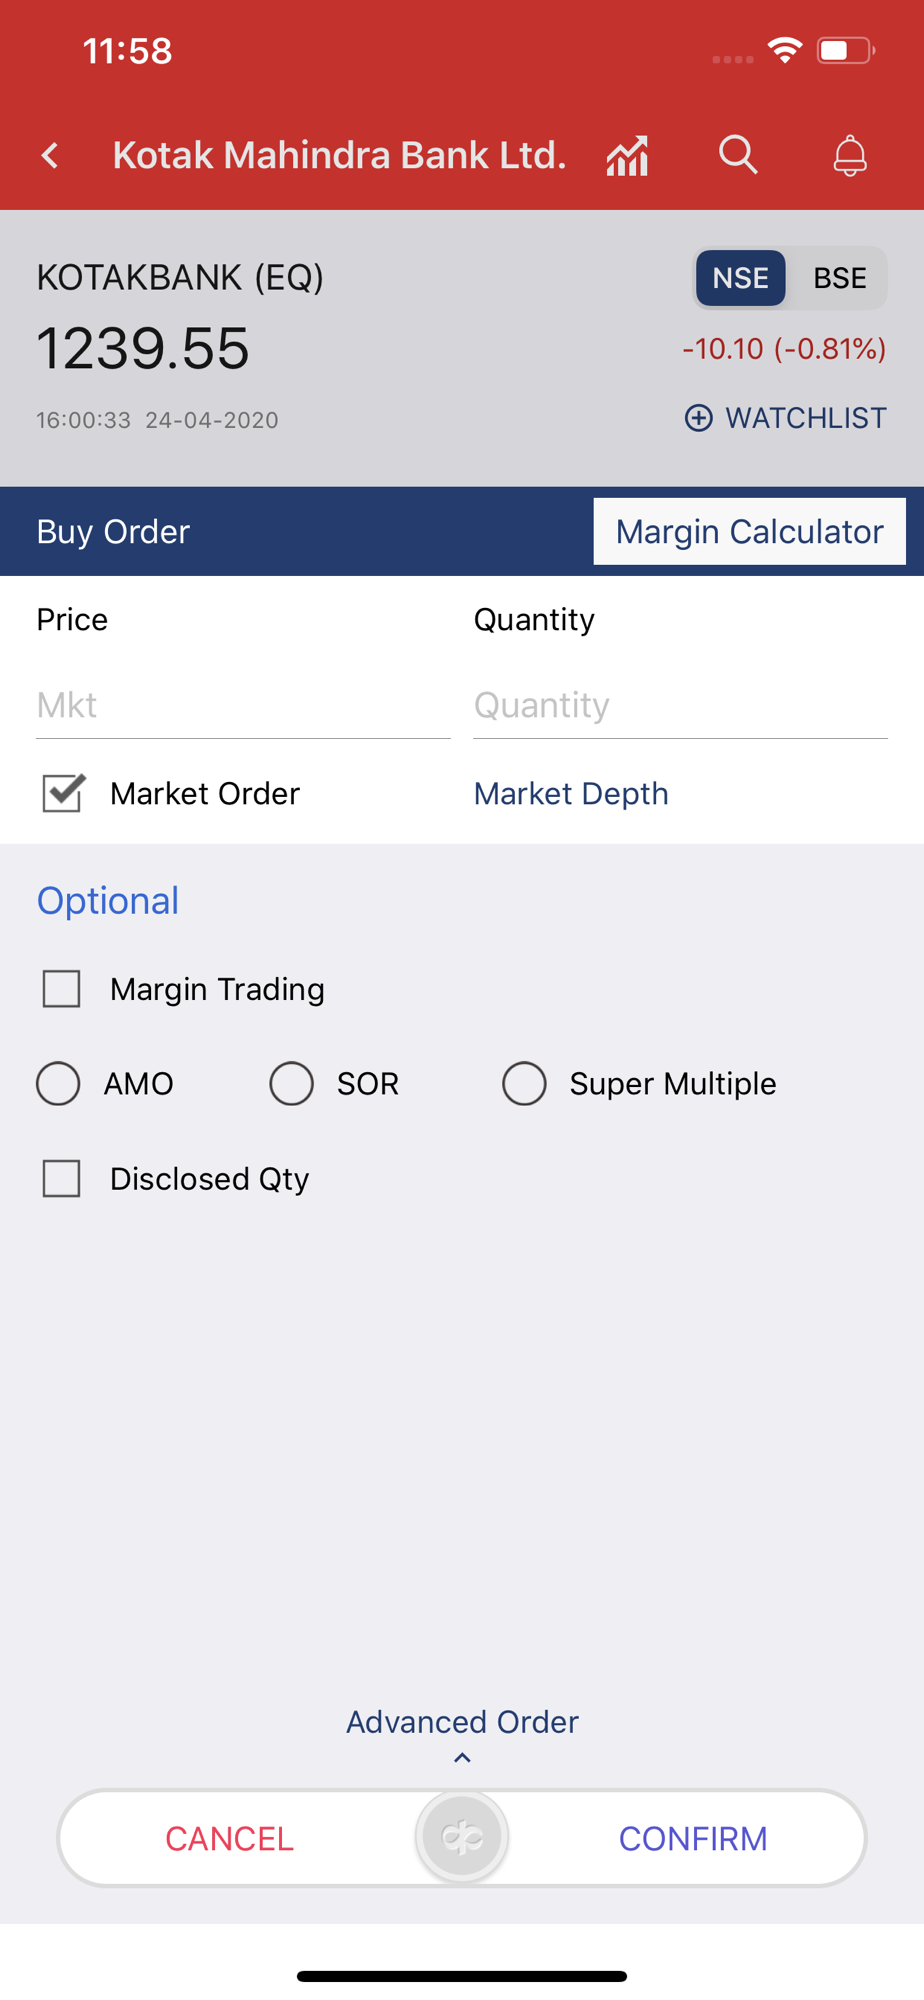Select the AMO radio option

[58, 1083]
